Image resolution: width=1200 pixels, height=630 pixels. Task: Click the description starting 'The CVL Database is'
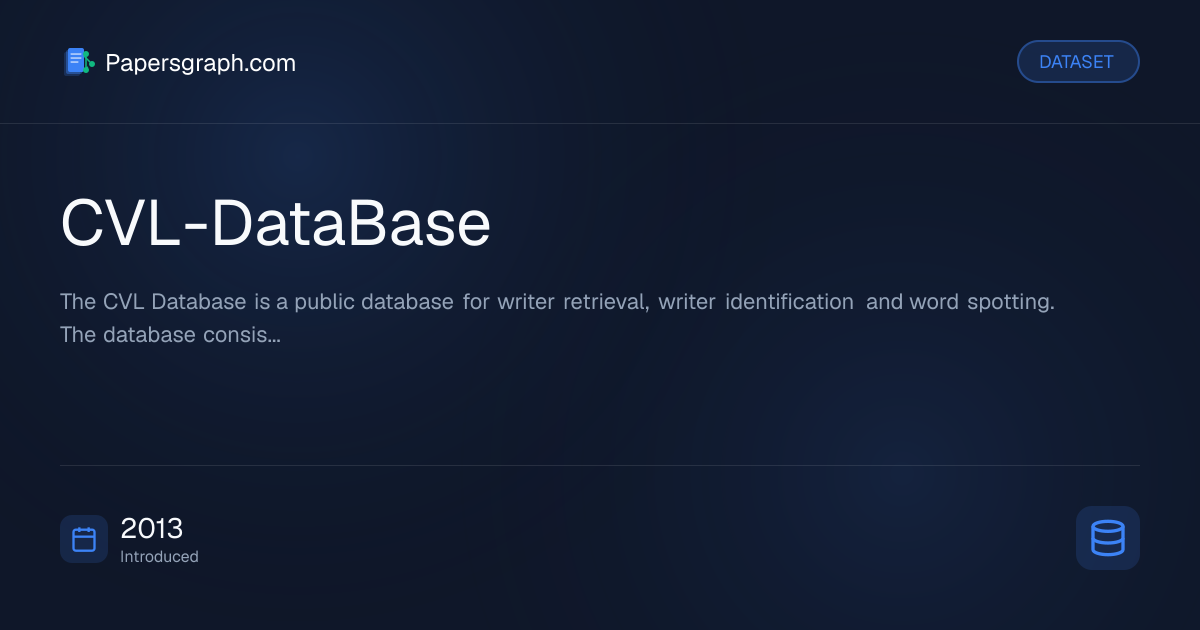[x=557, y=318]
